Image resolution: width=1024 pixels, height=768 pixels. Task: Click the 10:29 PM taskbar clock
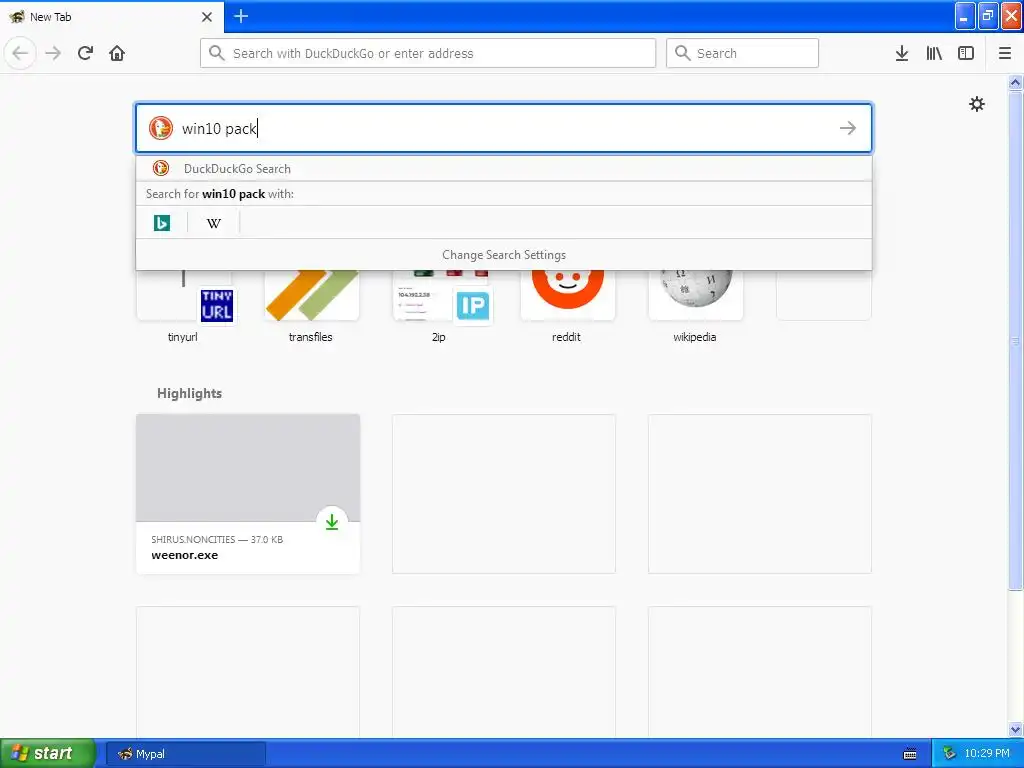click(987, 754)
